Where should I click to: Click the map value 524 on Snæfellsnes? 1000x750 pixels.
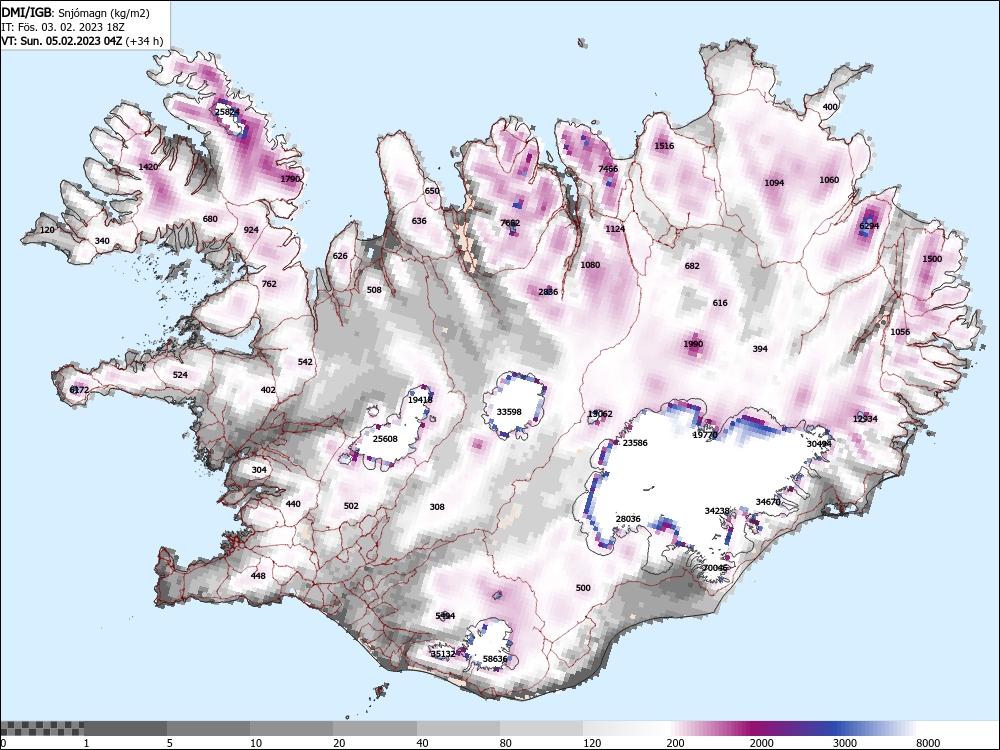(180, 375)
